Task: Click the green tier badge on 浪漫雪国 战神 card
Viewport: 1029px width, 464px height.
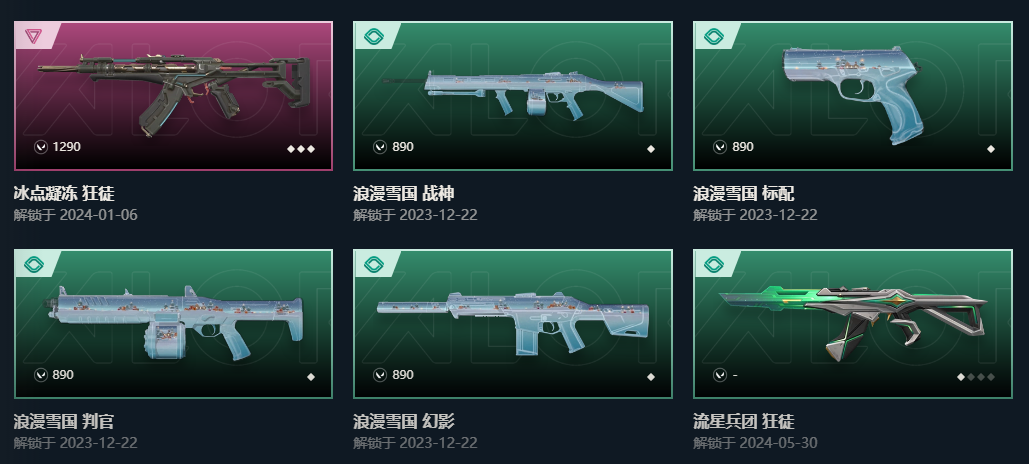Action: click(x=373, y=36)
